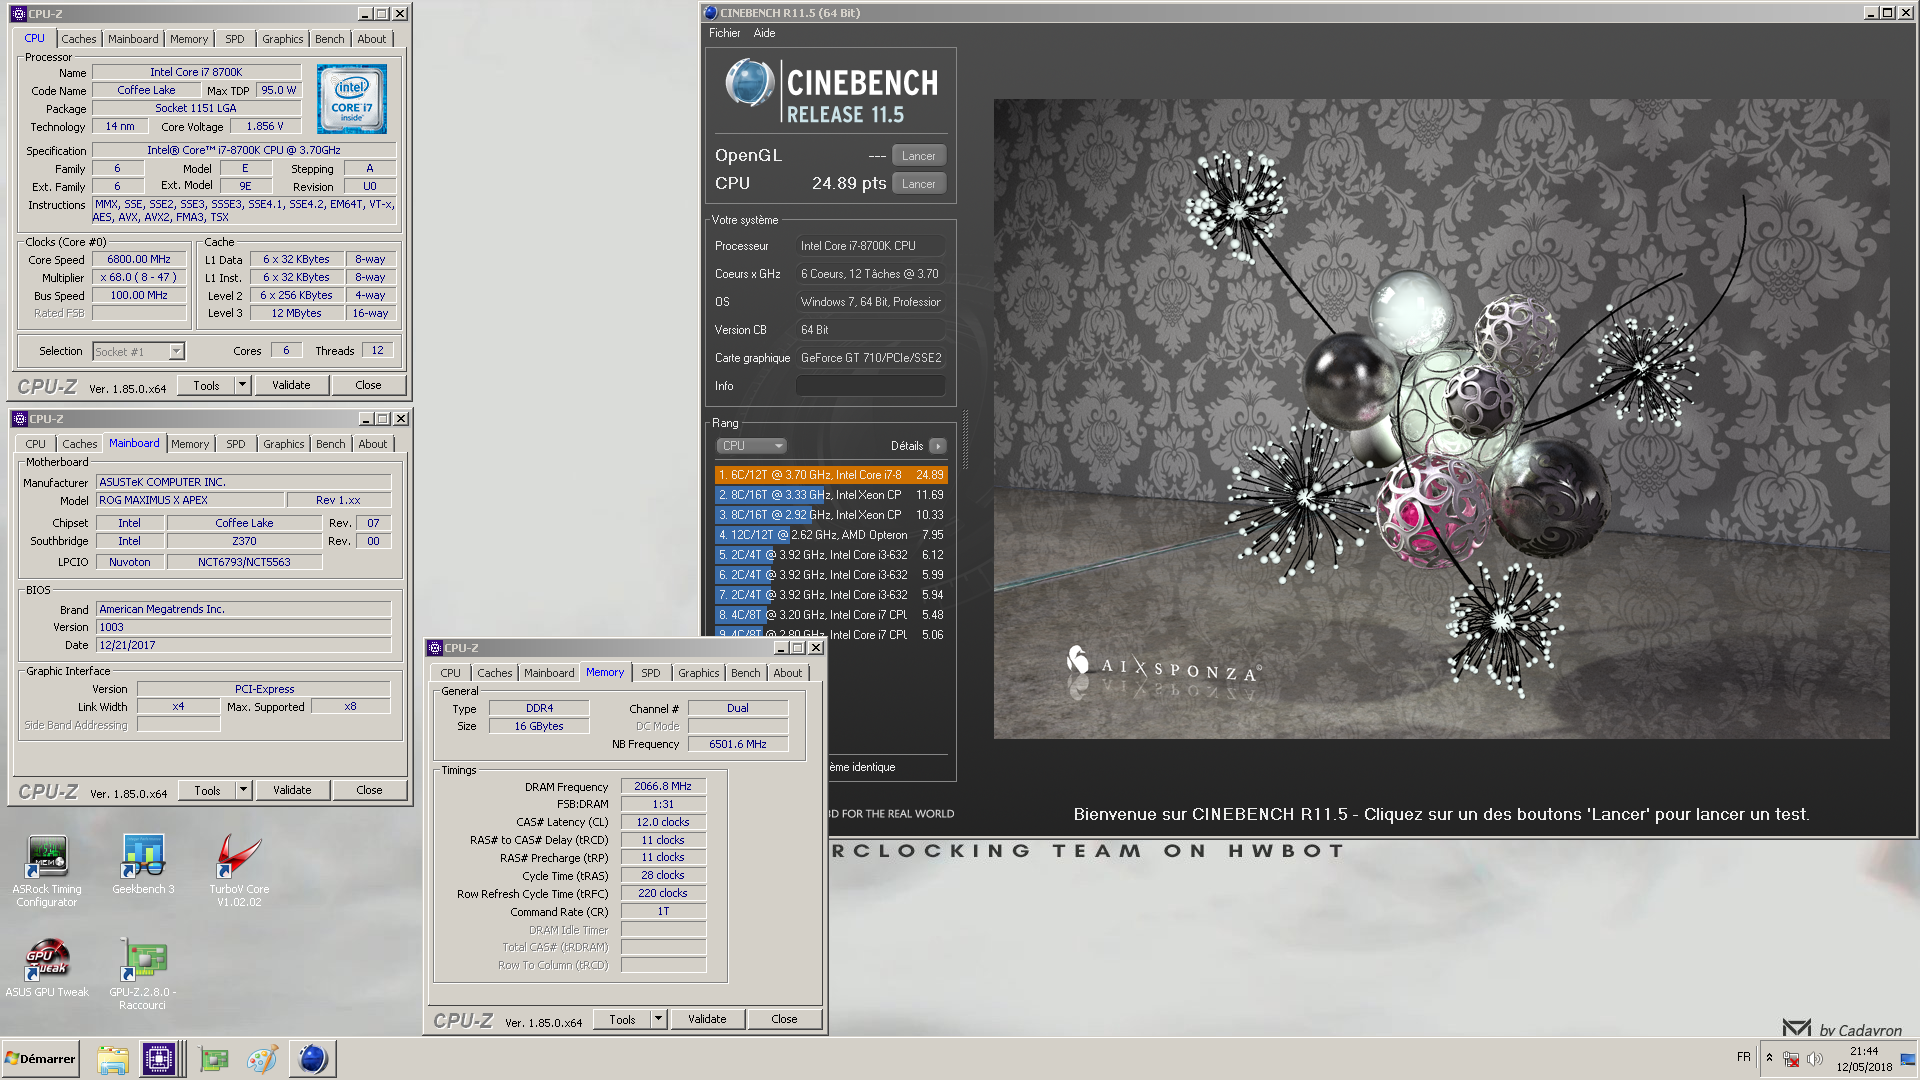Switch to Cinebench in the taskbar
The height and width of the screenshot is (1080, 1920).
click(x=313, y=1059)
